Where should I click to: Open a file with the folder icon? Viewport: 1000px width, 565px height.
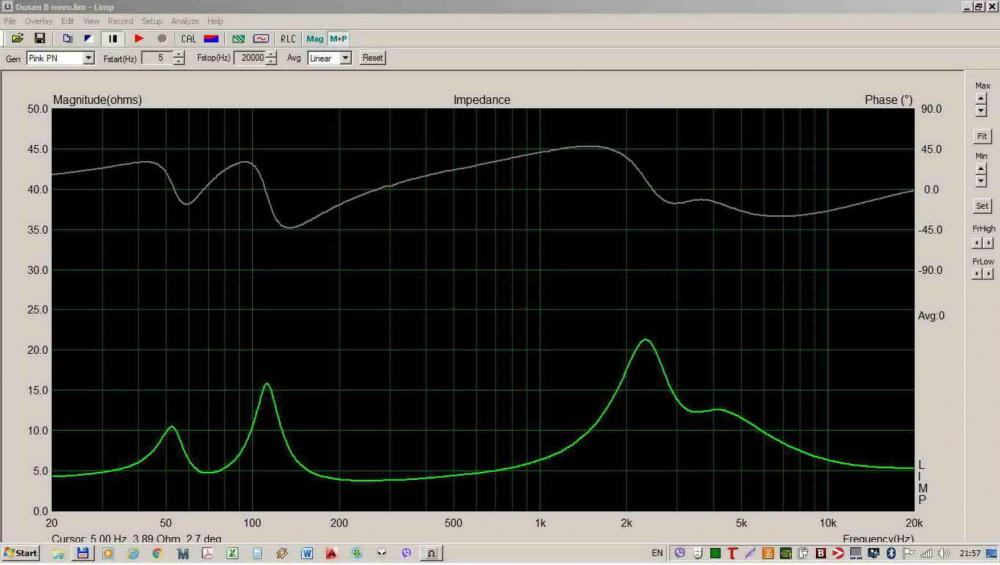pyautogui.click(x=17, y=39)
